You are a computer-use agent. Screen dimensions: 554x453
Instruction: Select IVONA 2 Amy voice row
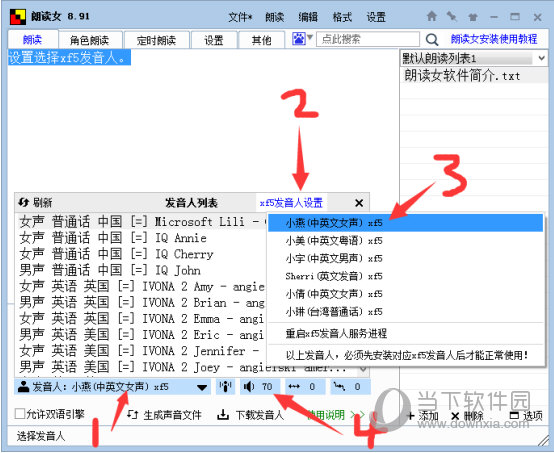coord(141,287)
